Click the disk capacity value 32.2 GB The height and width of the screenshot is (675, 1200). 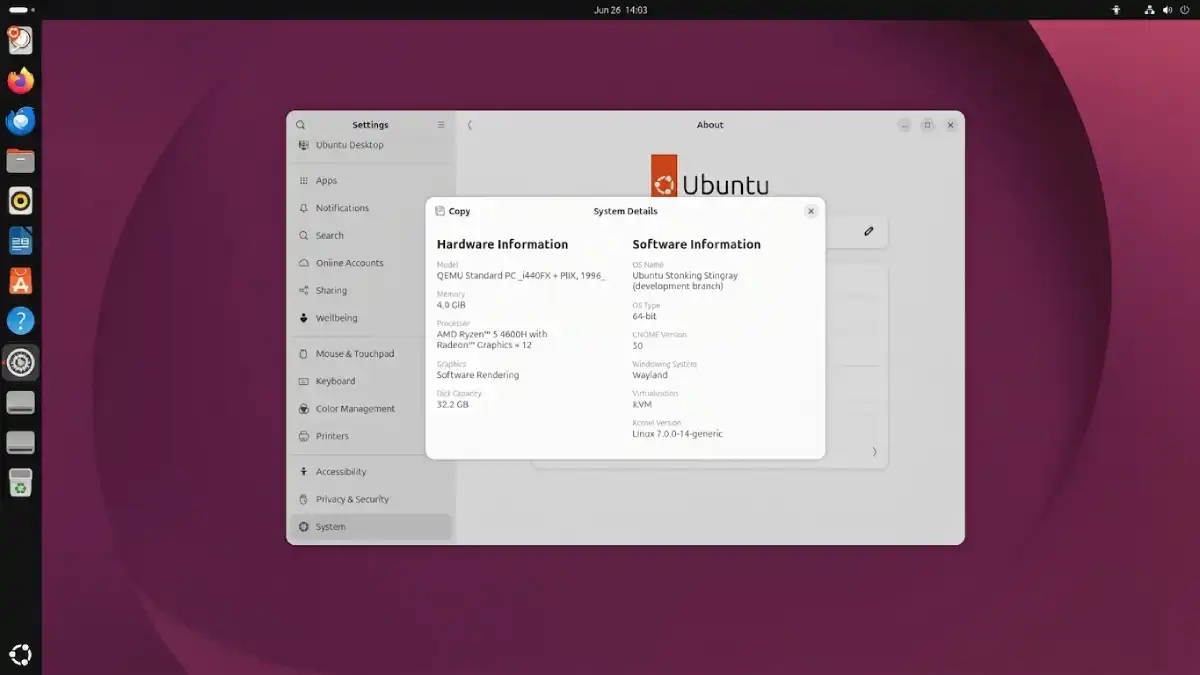pyautogui.click(x=453, y=404)
